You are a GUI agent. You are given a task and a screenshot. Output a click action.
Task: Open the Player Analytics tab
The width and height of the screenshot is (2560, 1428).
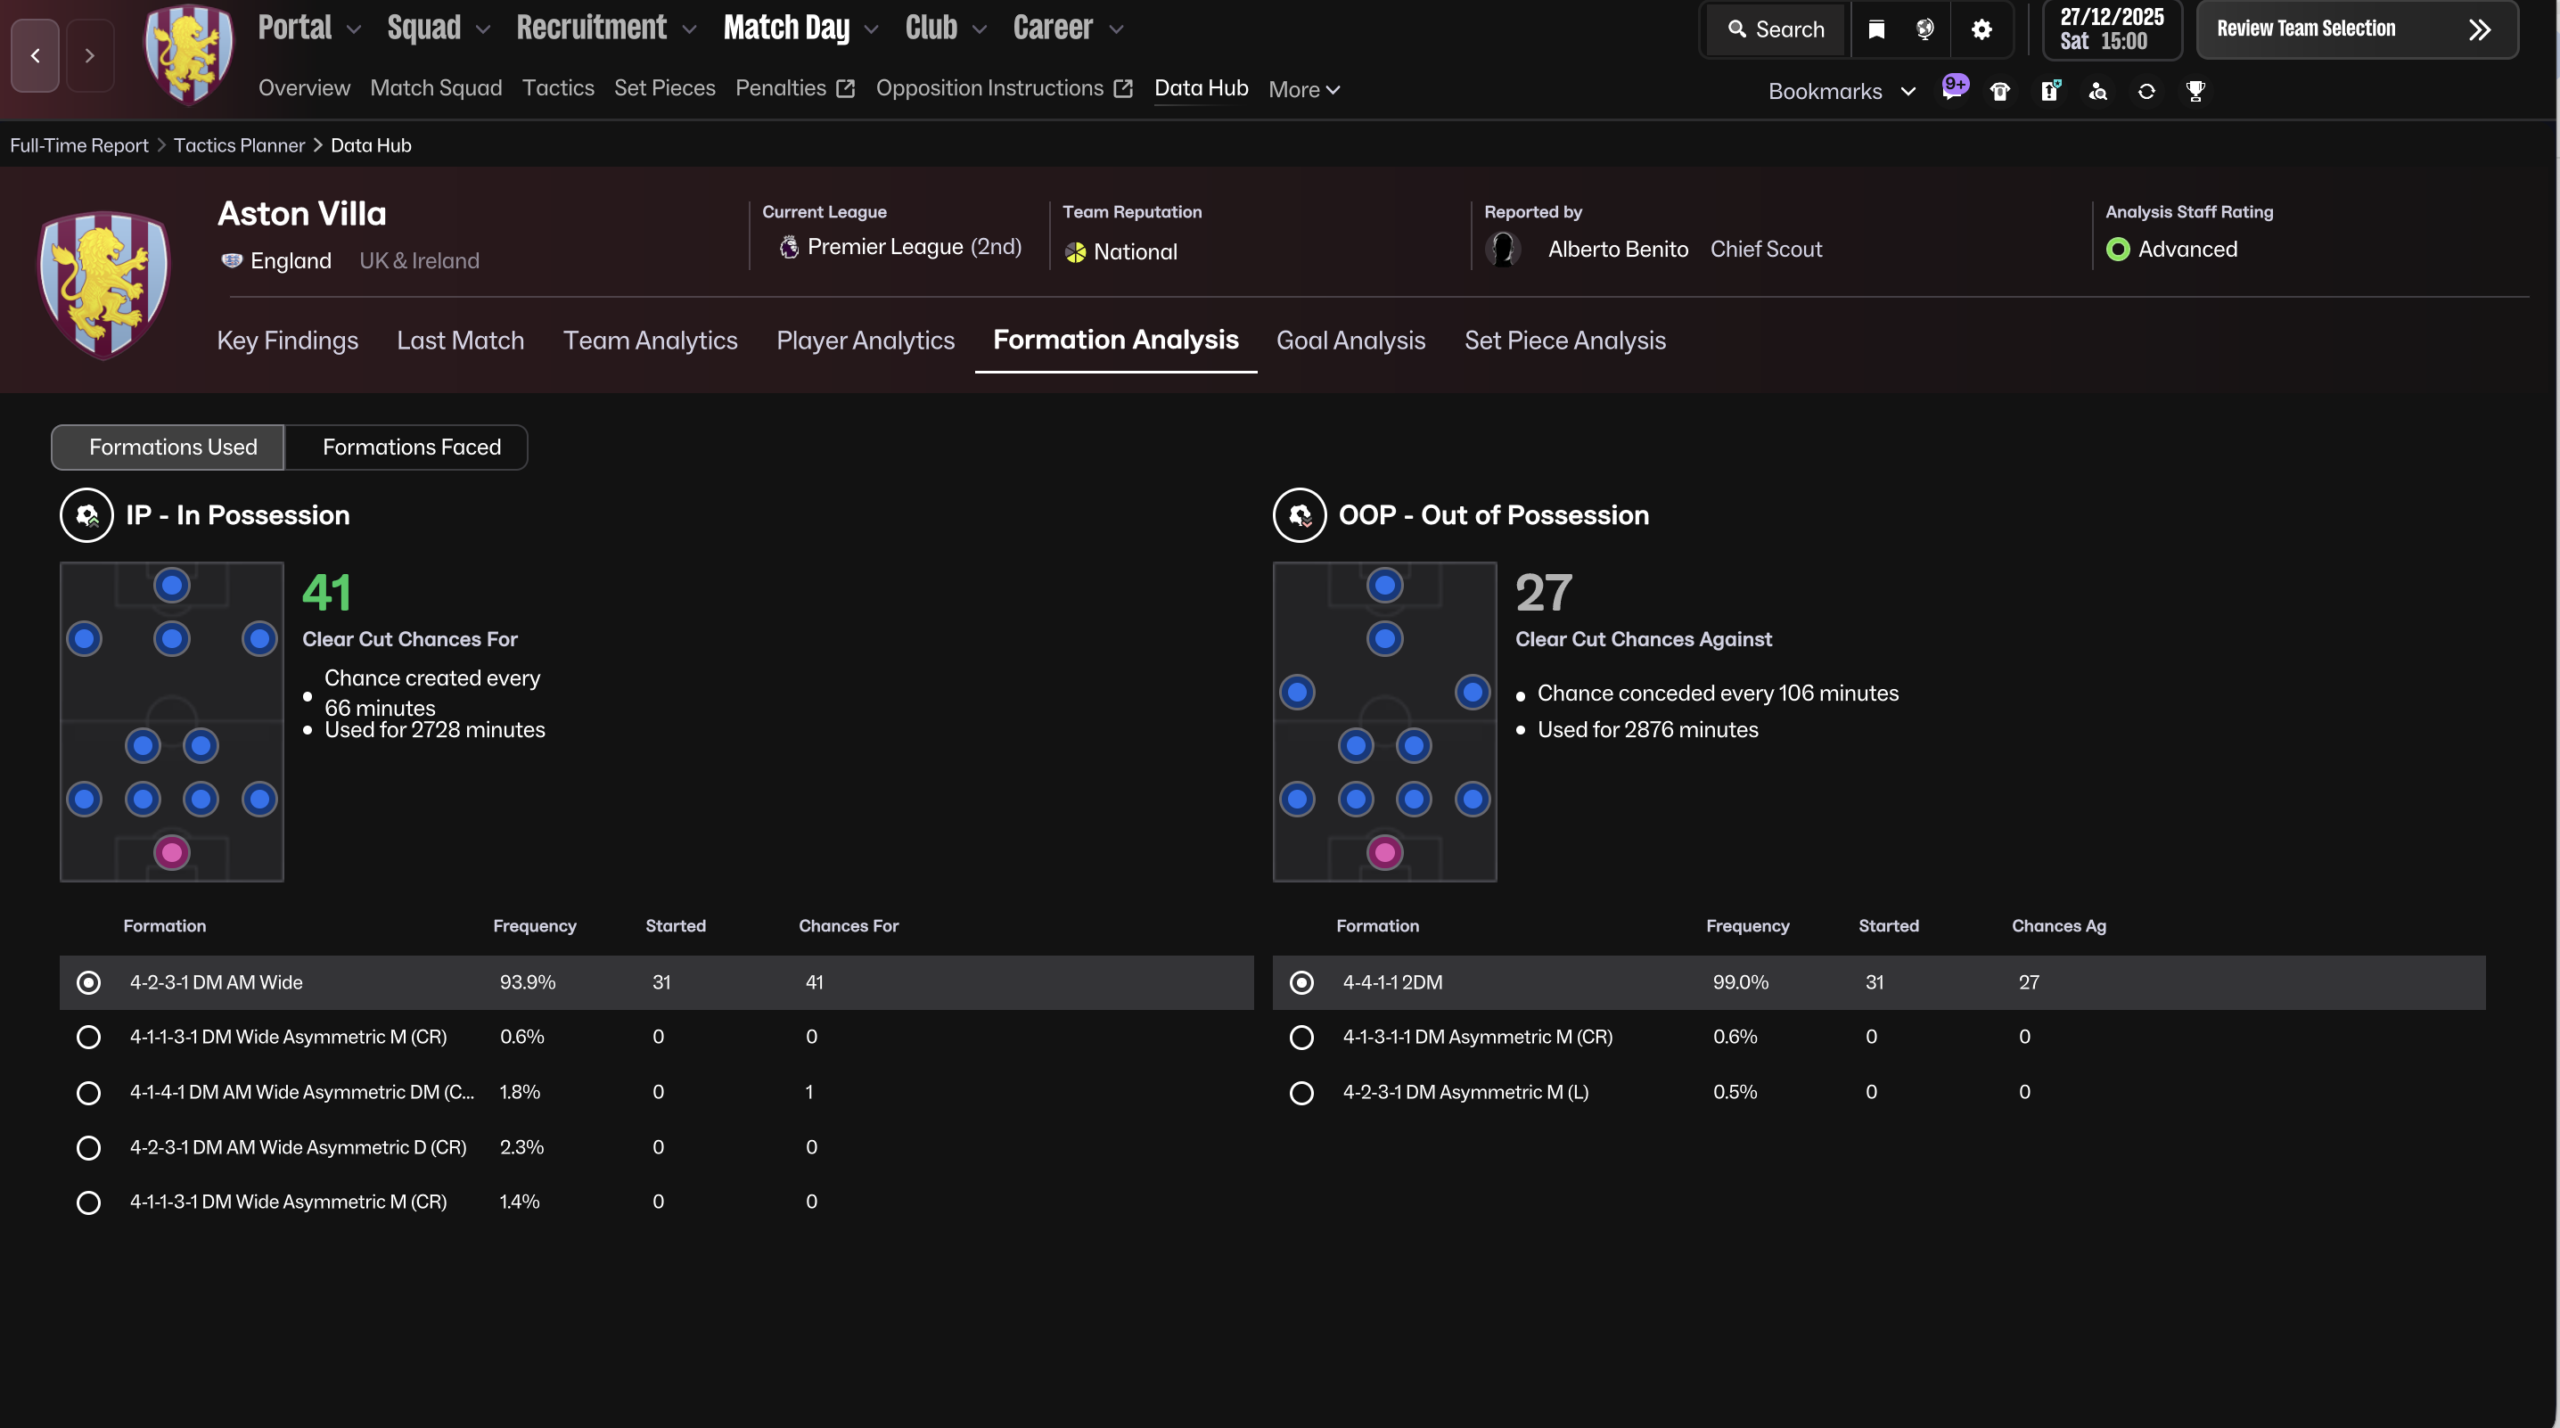pos(865,341)
